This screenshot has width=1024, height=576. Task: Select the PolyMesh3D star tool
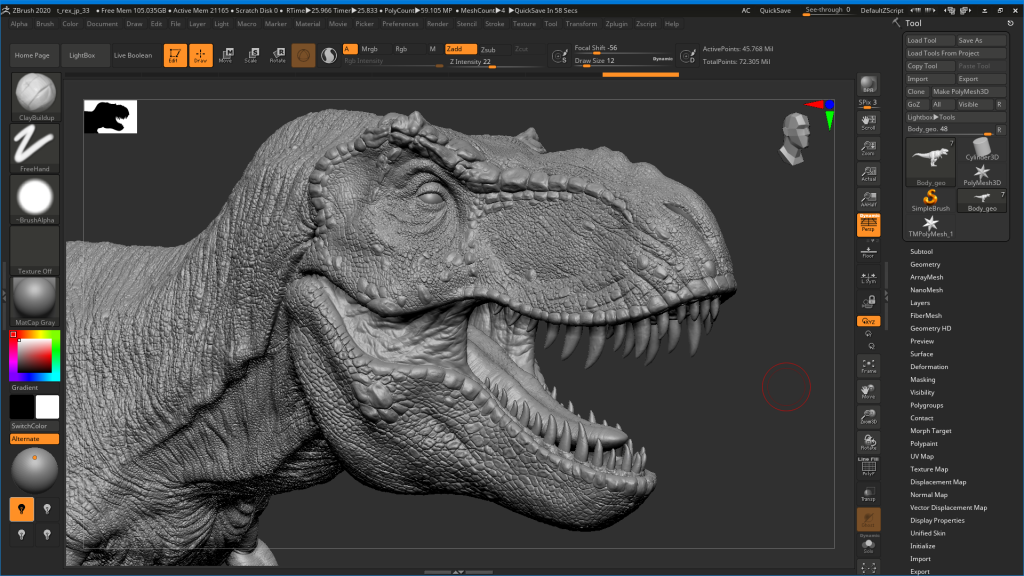pos(982,175)
